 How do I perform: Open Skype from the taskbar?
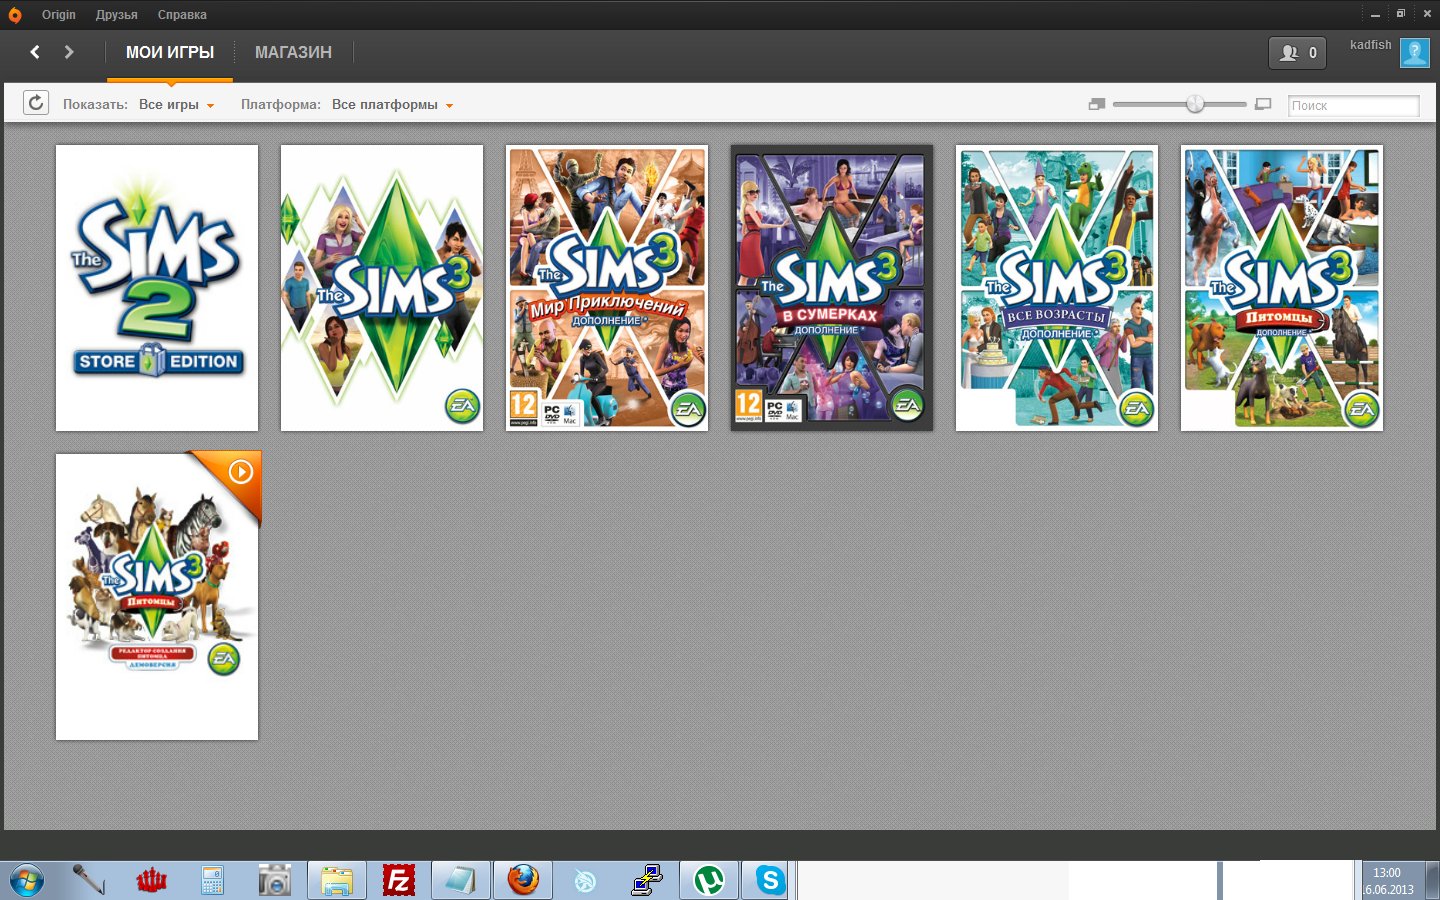[x=770, y=881]
